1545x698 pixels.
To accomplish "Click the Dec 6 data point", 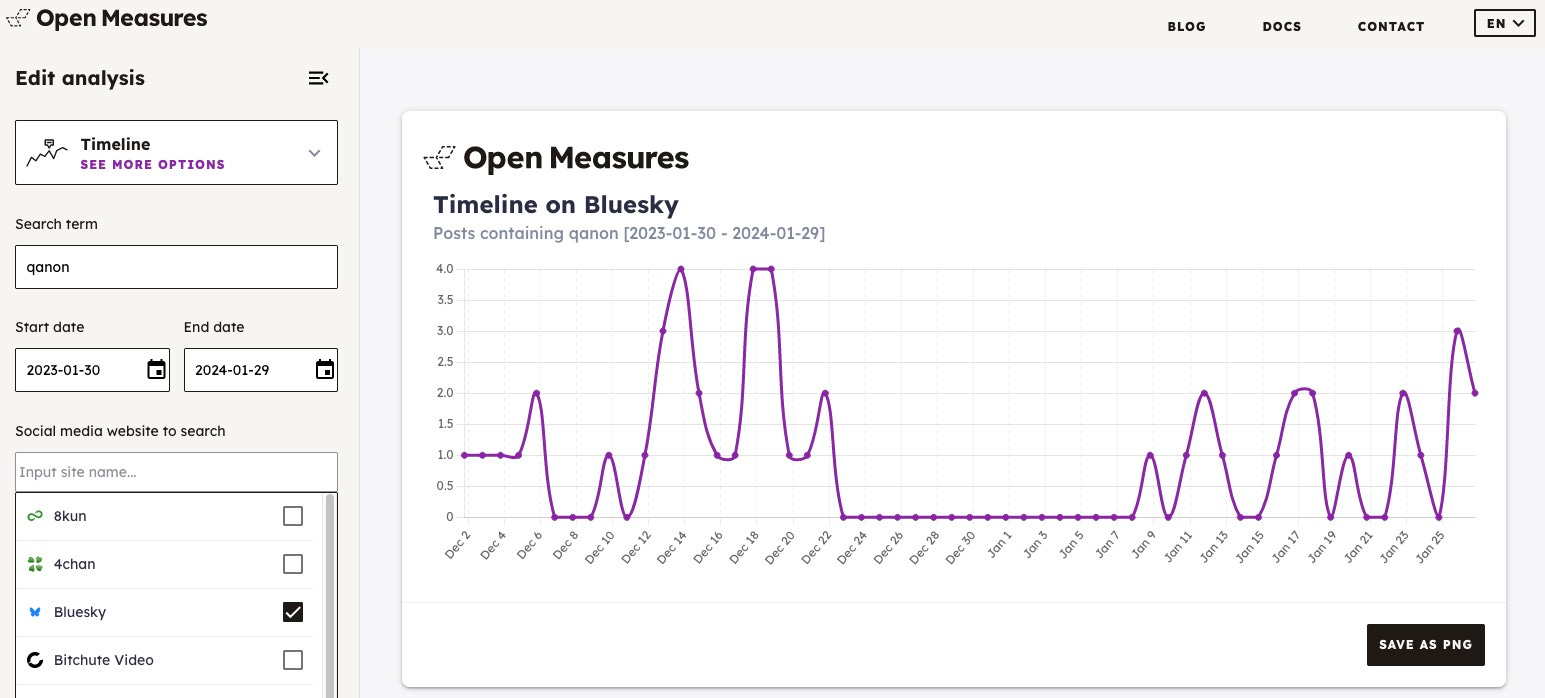I will coord(536,393).
